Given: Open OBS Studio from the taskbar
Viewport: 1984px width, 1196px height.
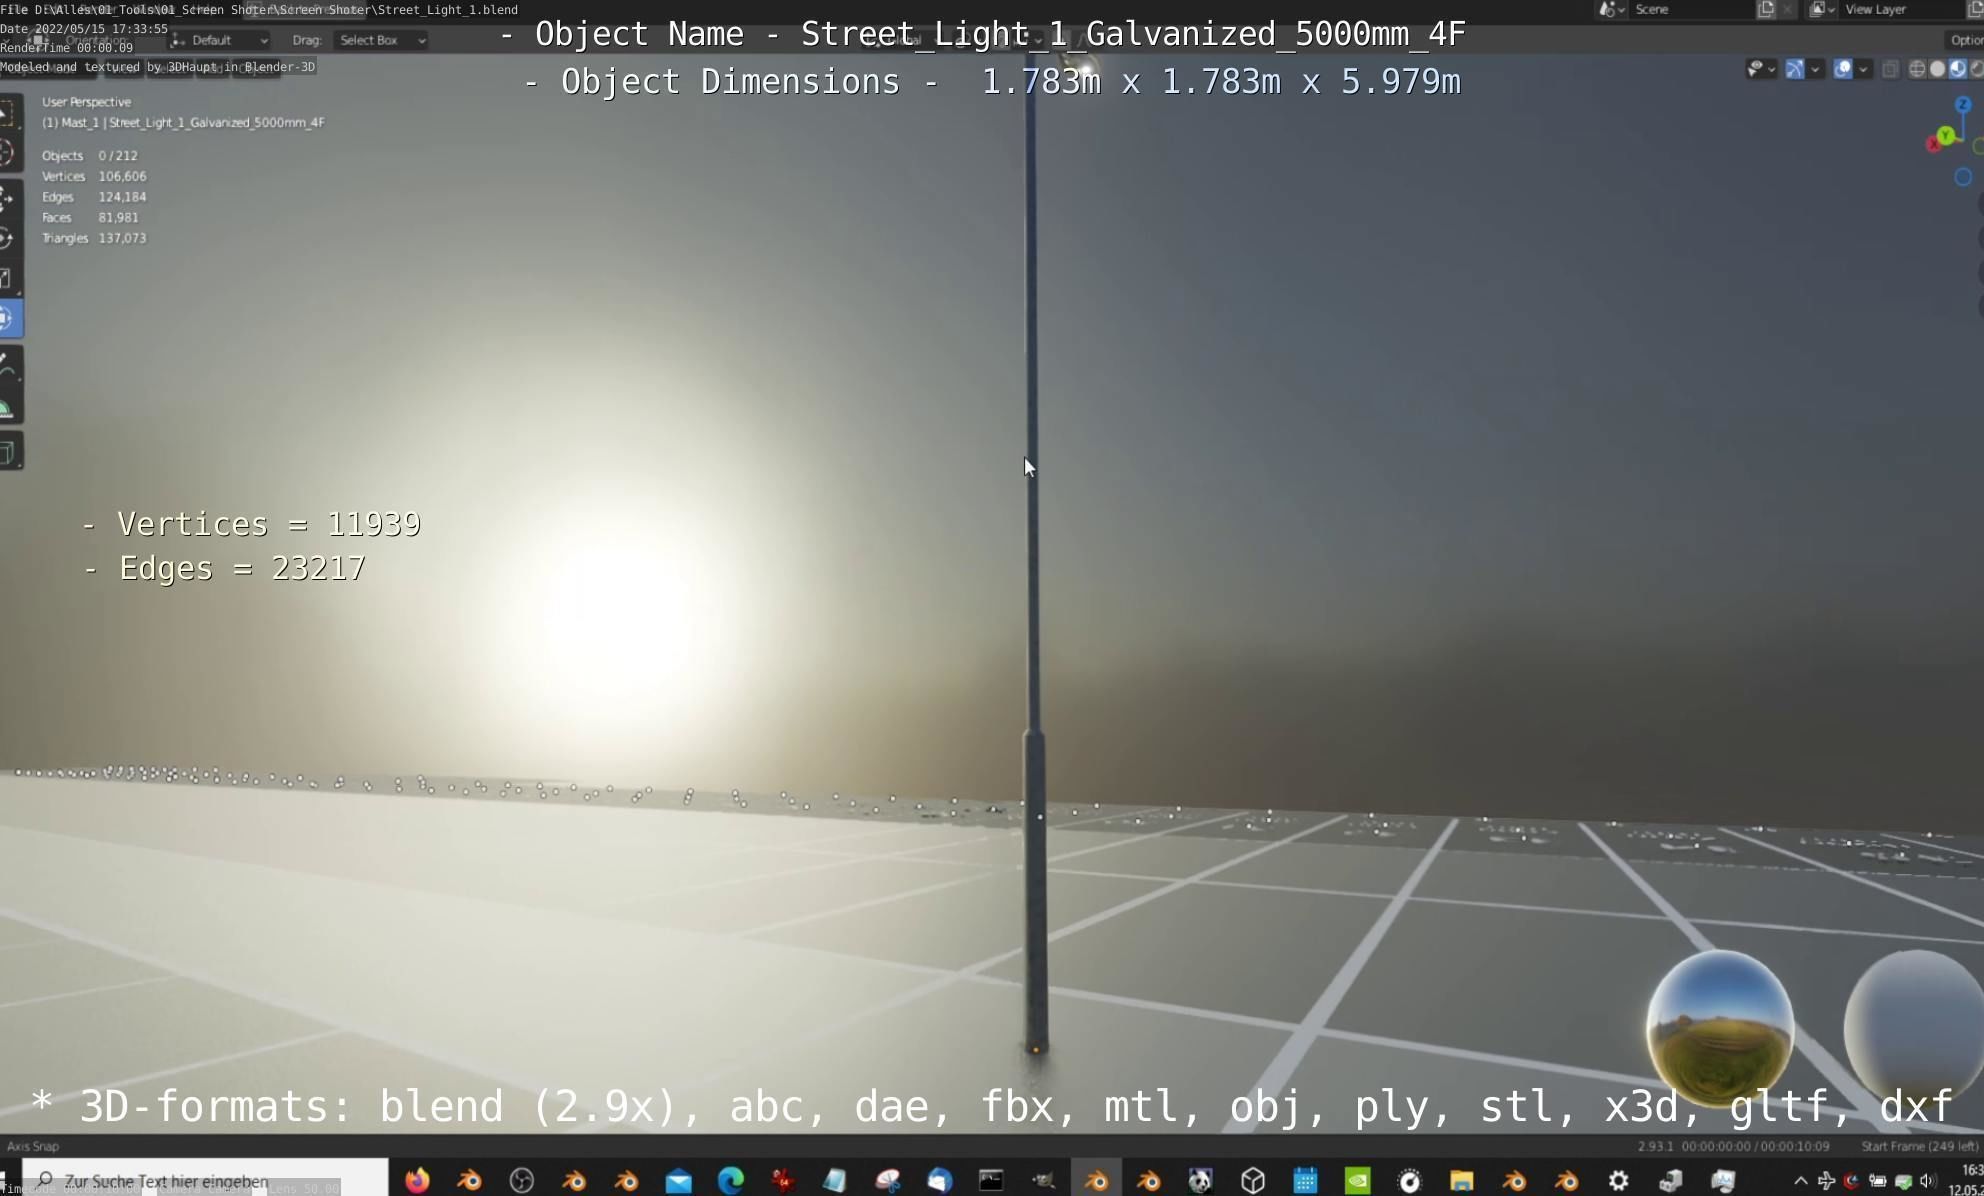Looking at the screenshot, I should (x=522, y=1181).
